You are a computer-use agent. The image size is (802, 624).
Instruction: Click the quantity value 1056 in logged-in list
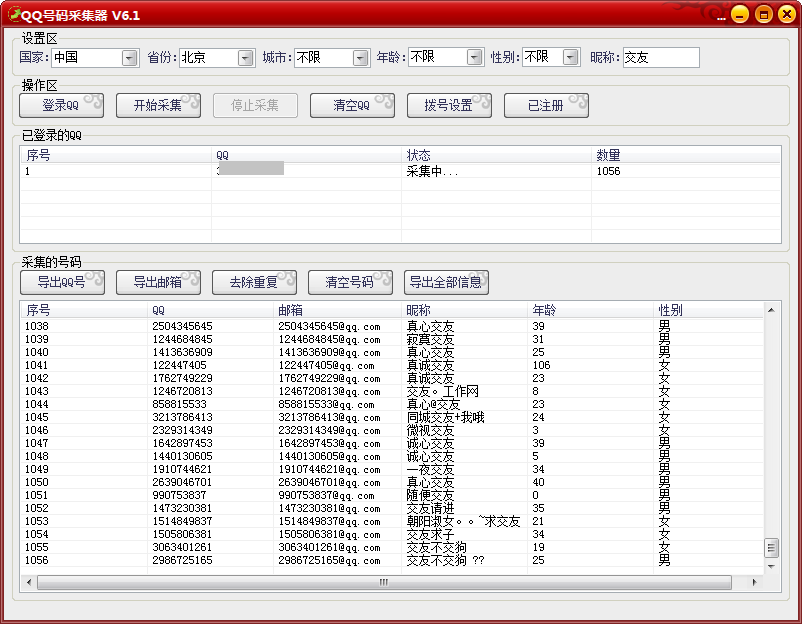pyautogui.click(x=608, y=171)
